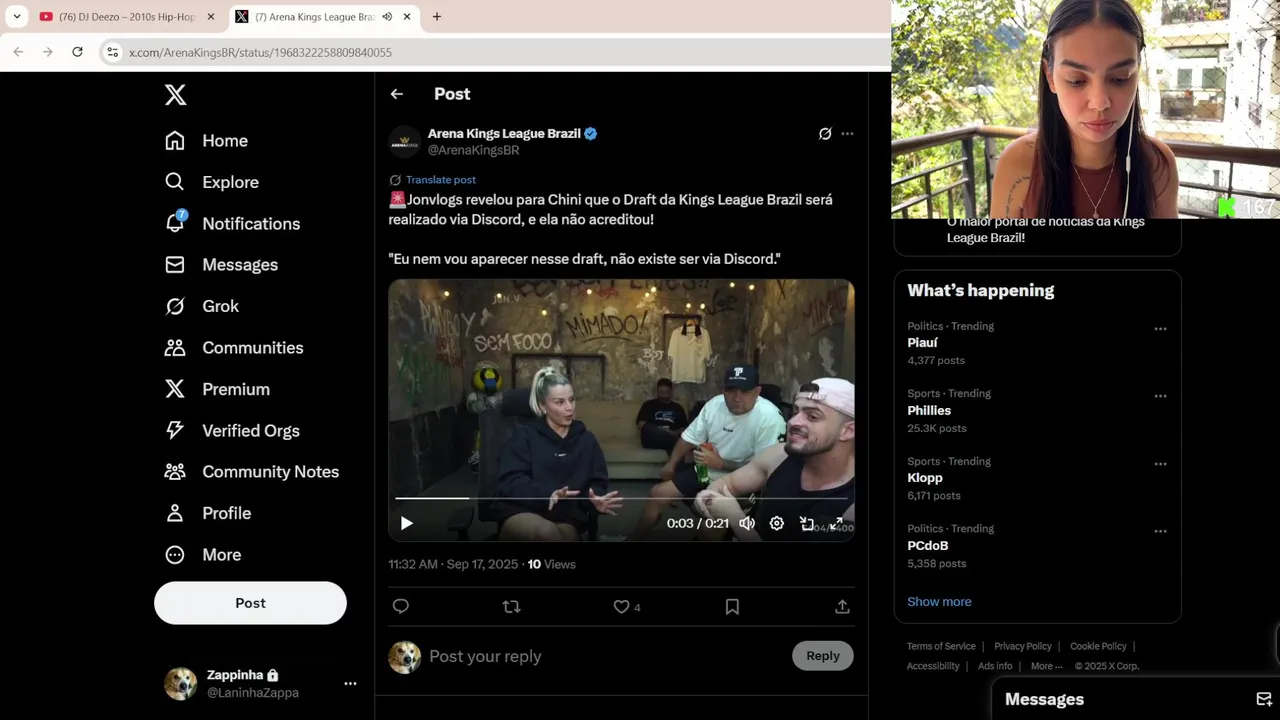
Task: View site information icon in address bar
Action: click(113, 52)
